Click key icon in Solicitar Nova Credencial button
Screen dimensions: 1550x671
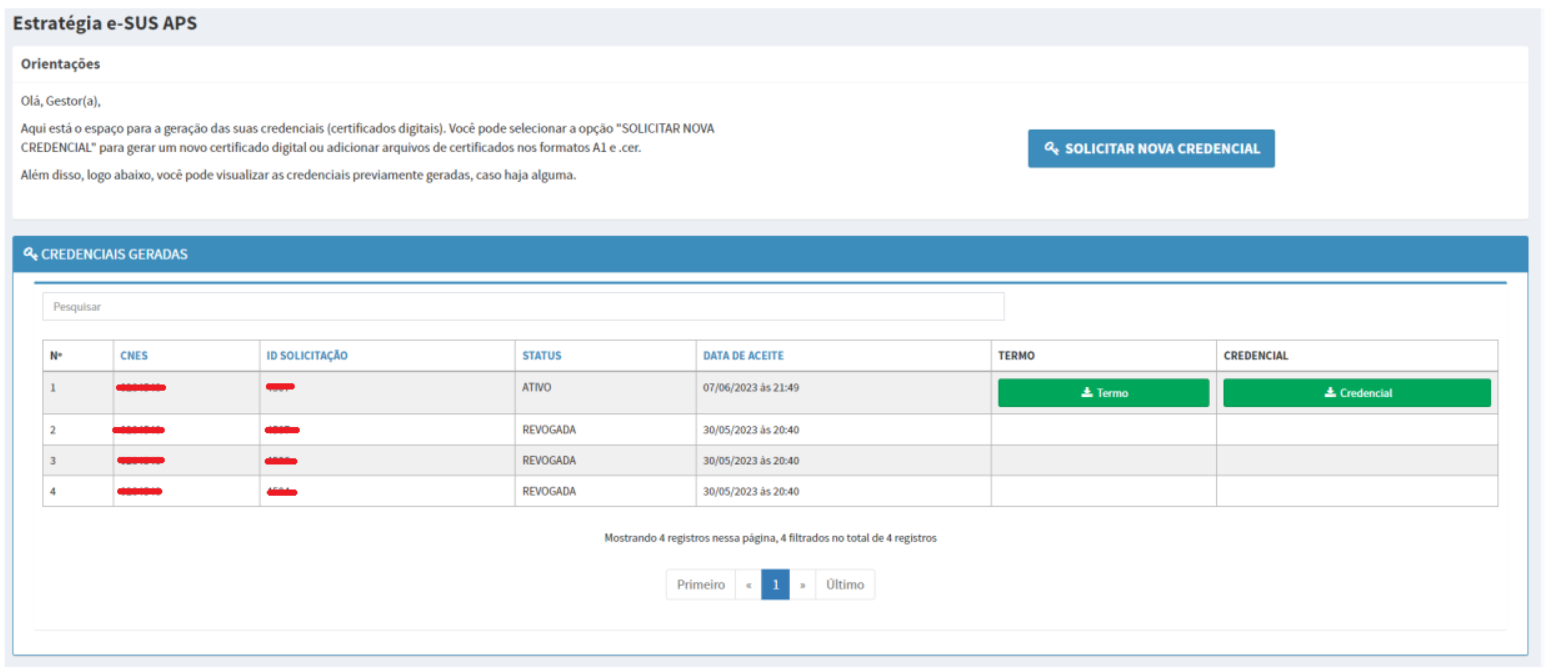click(x=1051, y=148)
